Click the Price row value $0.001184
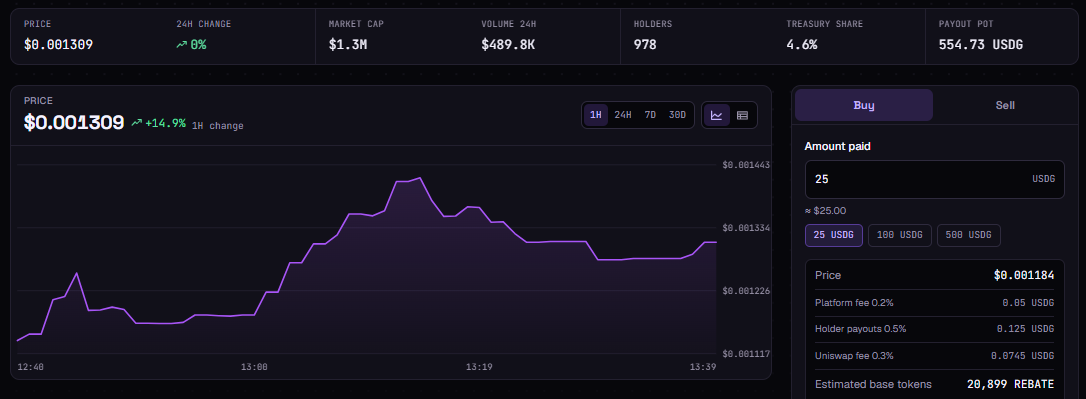 [1024, 276]
